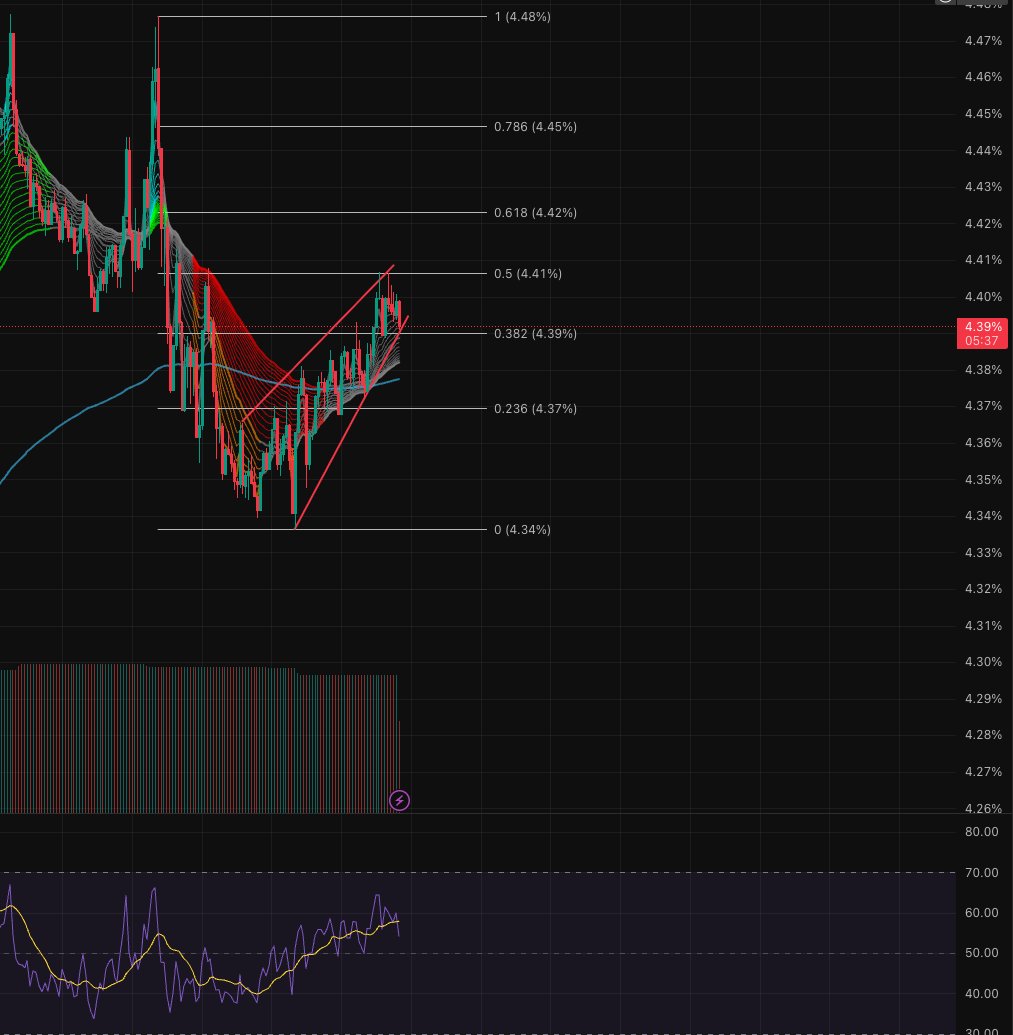Click the 05:37 bar countdown timer

coord(983,341)
